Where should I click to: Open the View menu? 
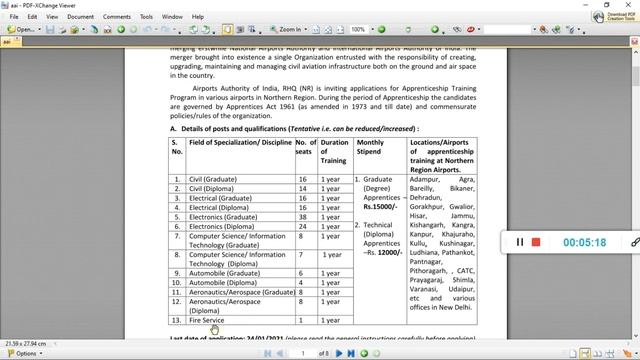tap(52, 17)
